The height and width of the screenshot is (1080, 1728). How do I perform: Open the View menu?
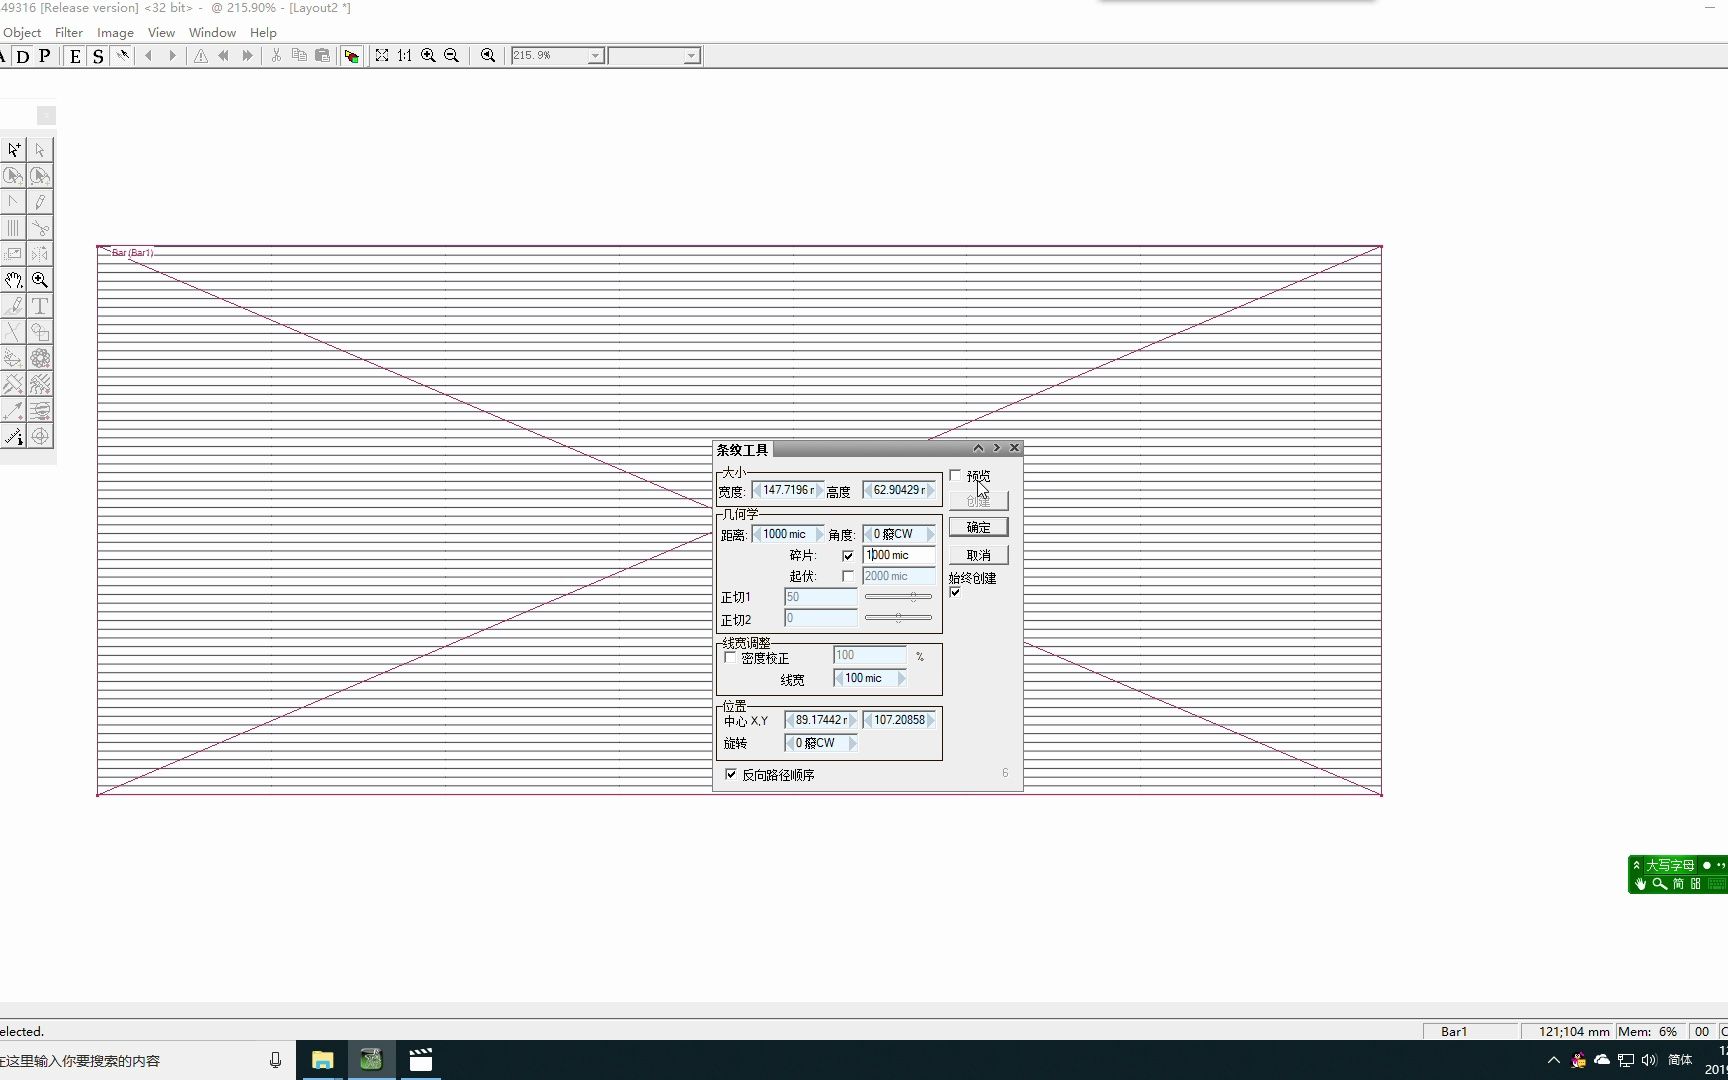click(161, 33)
